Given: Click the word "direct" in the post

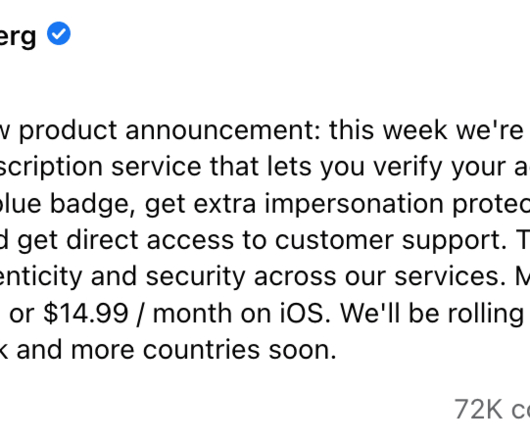Looking at the screenshot, I should (102, 240).
